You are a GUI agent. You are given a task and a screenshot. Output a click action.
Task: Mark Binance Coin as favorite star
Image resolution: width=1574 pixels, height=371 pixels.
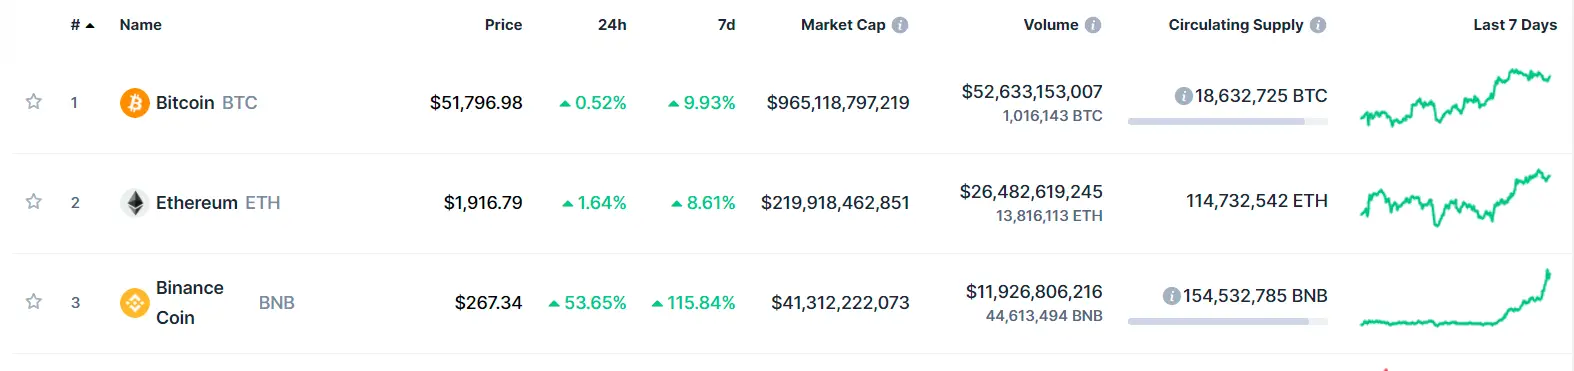click(33, 301)
